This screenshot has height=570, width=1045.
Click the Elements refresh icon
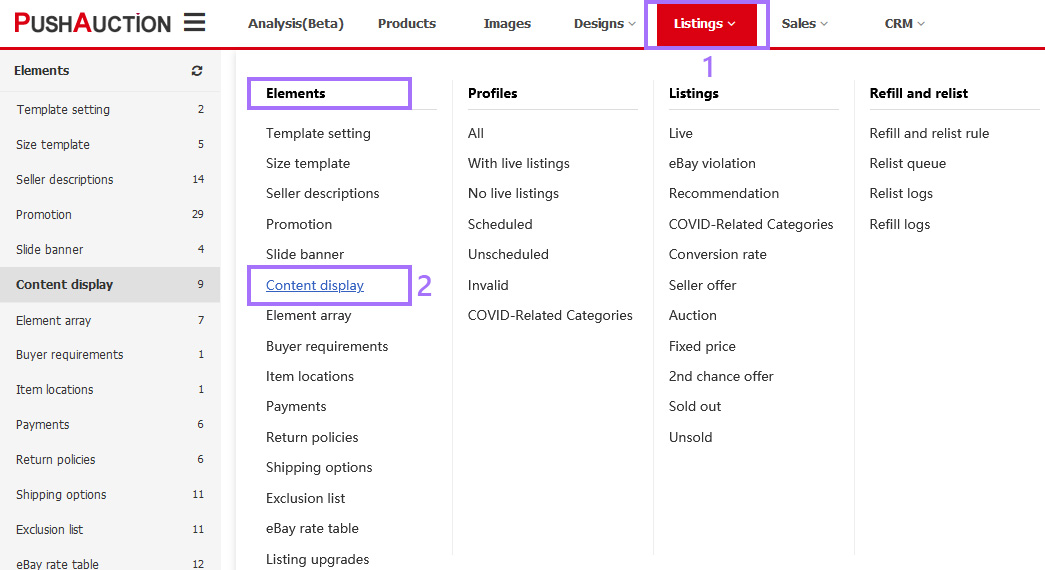pyautogui.click(x=197, y=71)
